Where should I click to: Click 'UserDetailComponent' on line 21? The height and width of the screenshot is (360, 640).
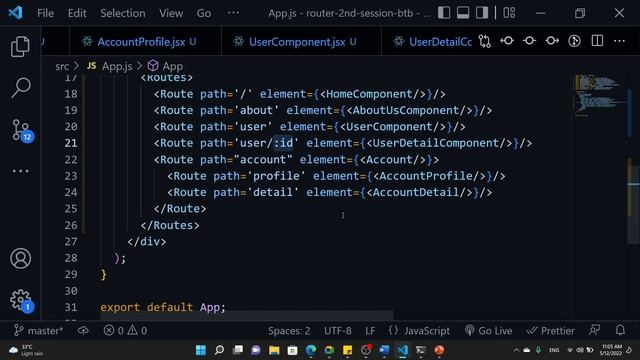tap(436, 143)
